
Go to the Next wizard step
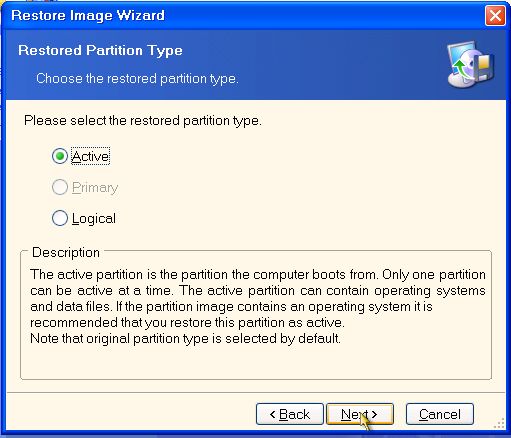(x=360, y=414)
